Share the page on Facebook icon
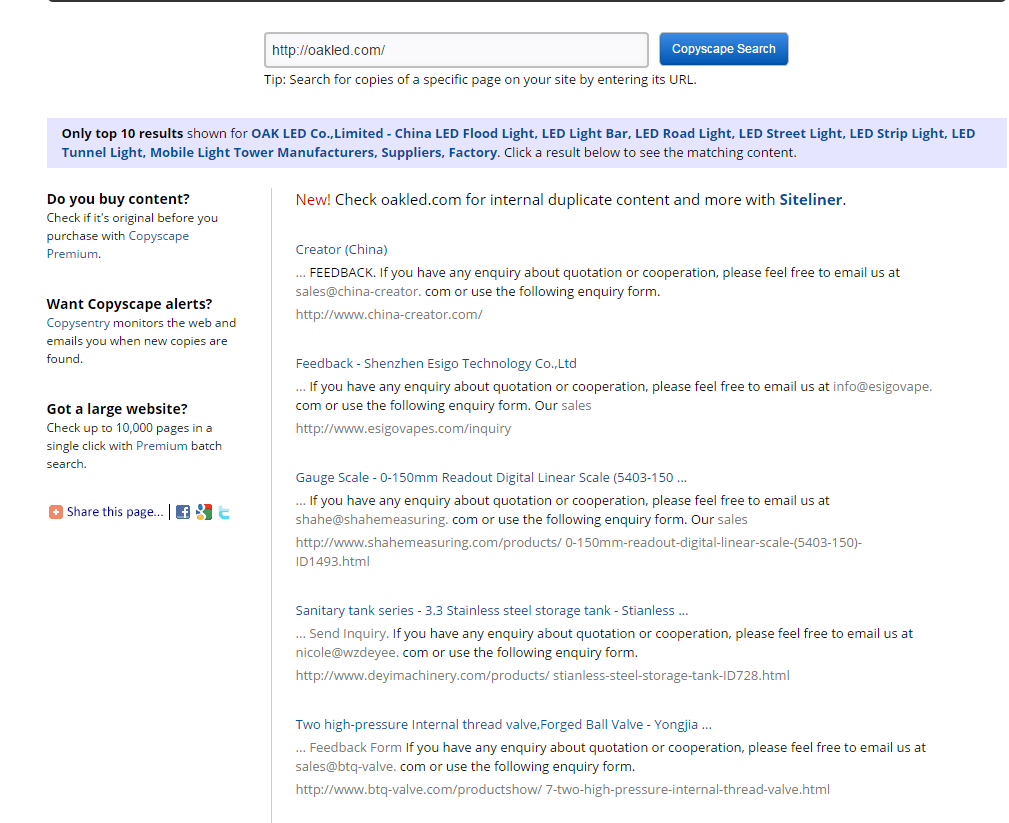The height and width of the screenshot is (823, 1009). click(x=183, y=512)
